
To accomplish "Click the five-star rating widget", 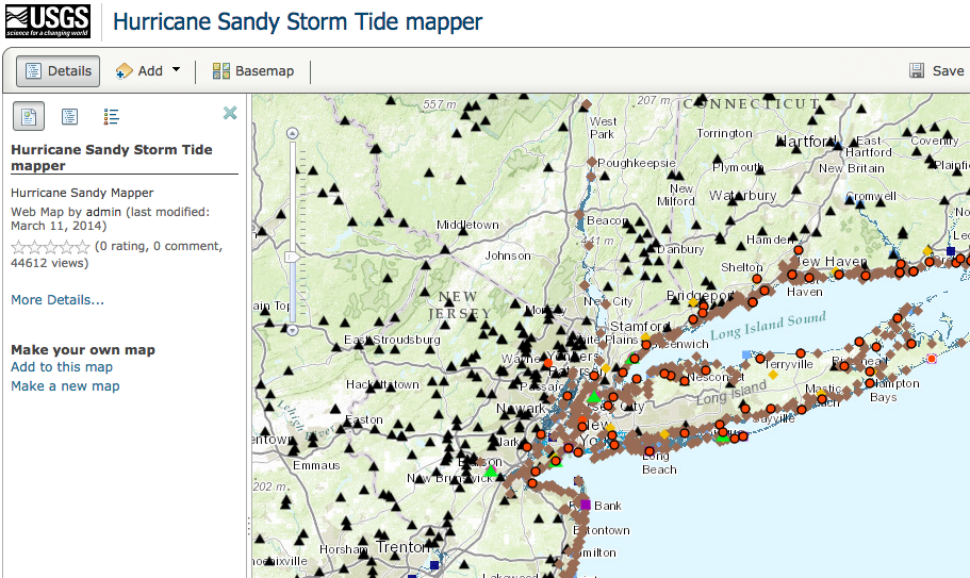I will click(x=50, y=247).
